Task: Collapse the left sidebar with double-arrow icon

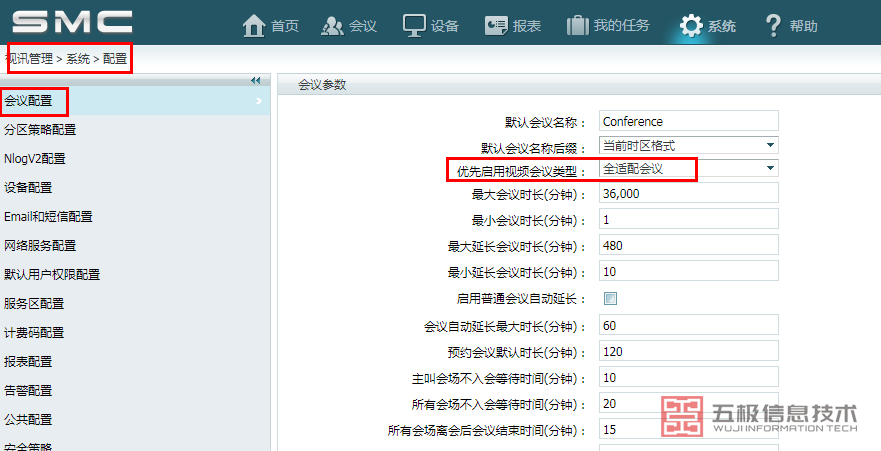Action: (256, 80)
